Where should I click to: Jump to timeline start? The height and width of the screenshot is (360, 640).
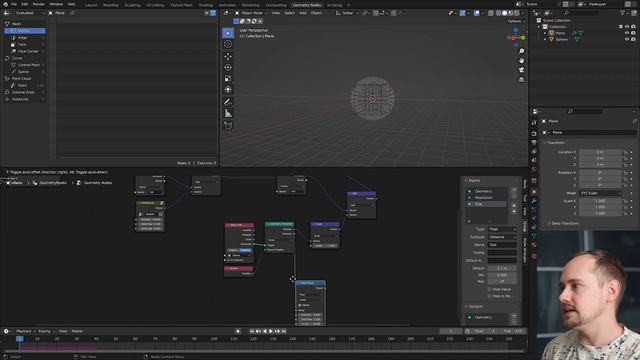coord(252,331)
